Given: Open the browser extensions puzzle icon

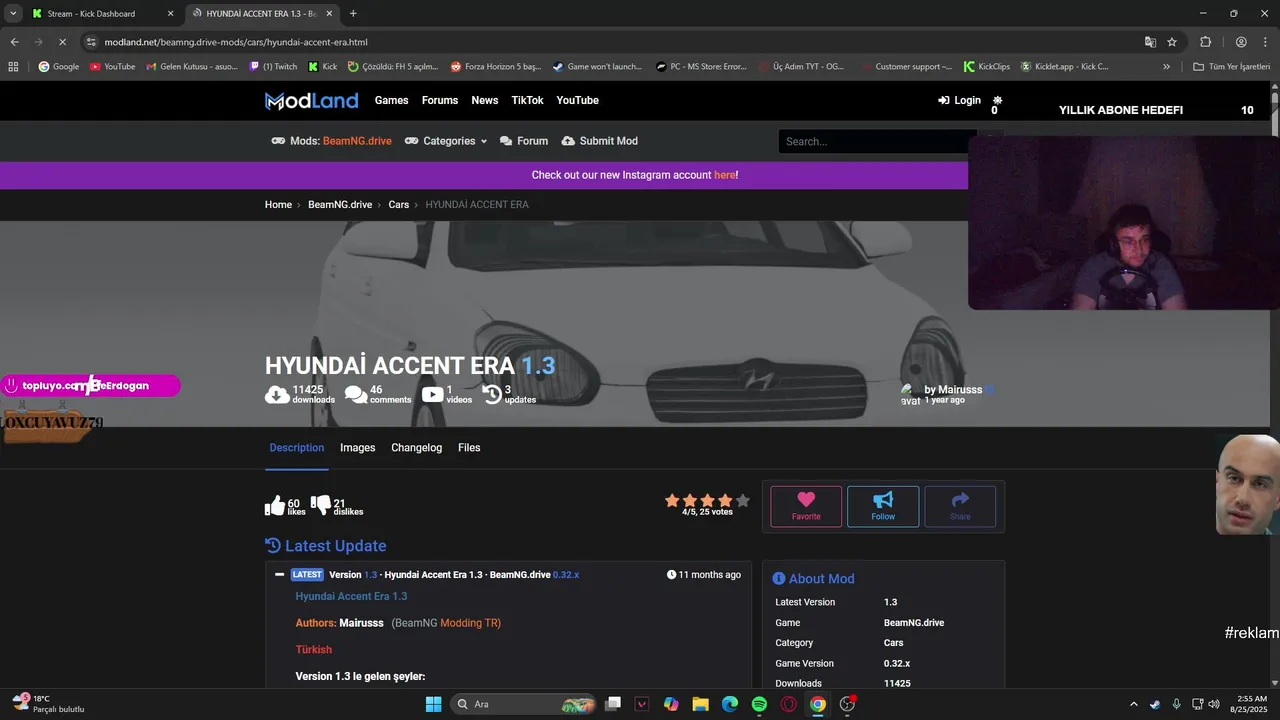Looking at the screenshot, I should pyautogui.click(x=1205, y=42).
